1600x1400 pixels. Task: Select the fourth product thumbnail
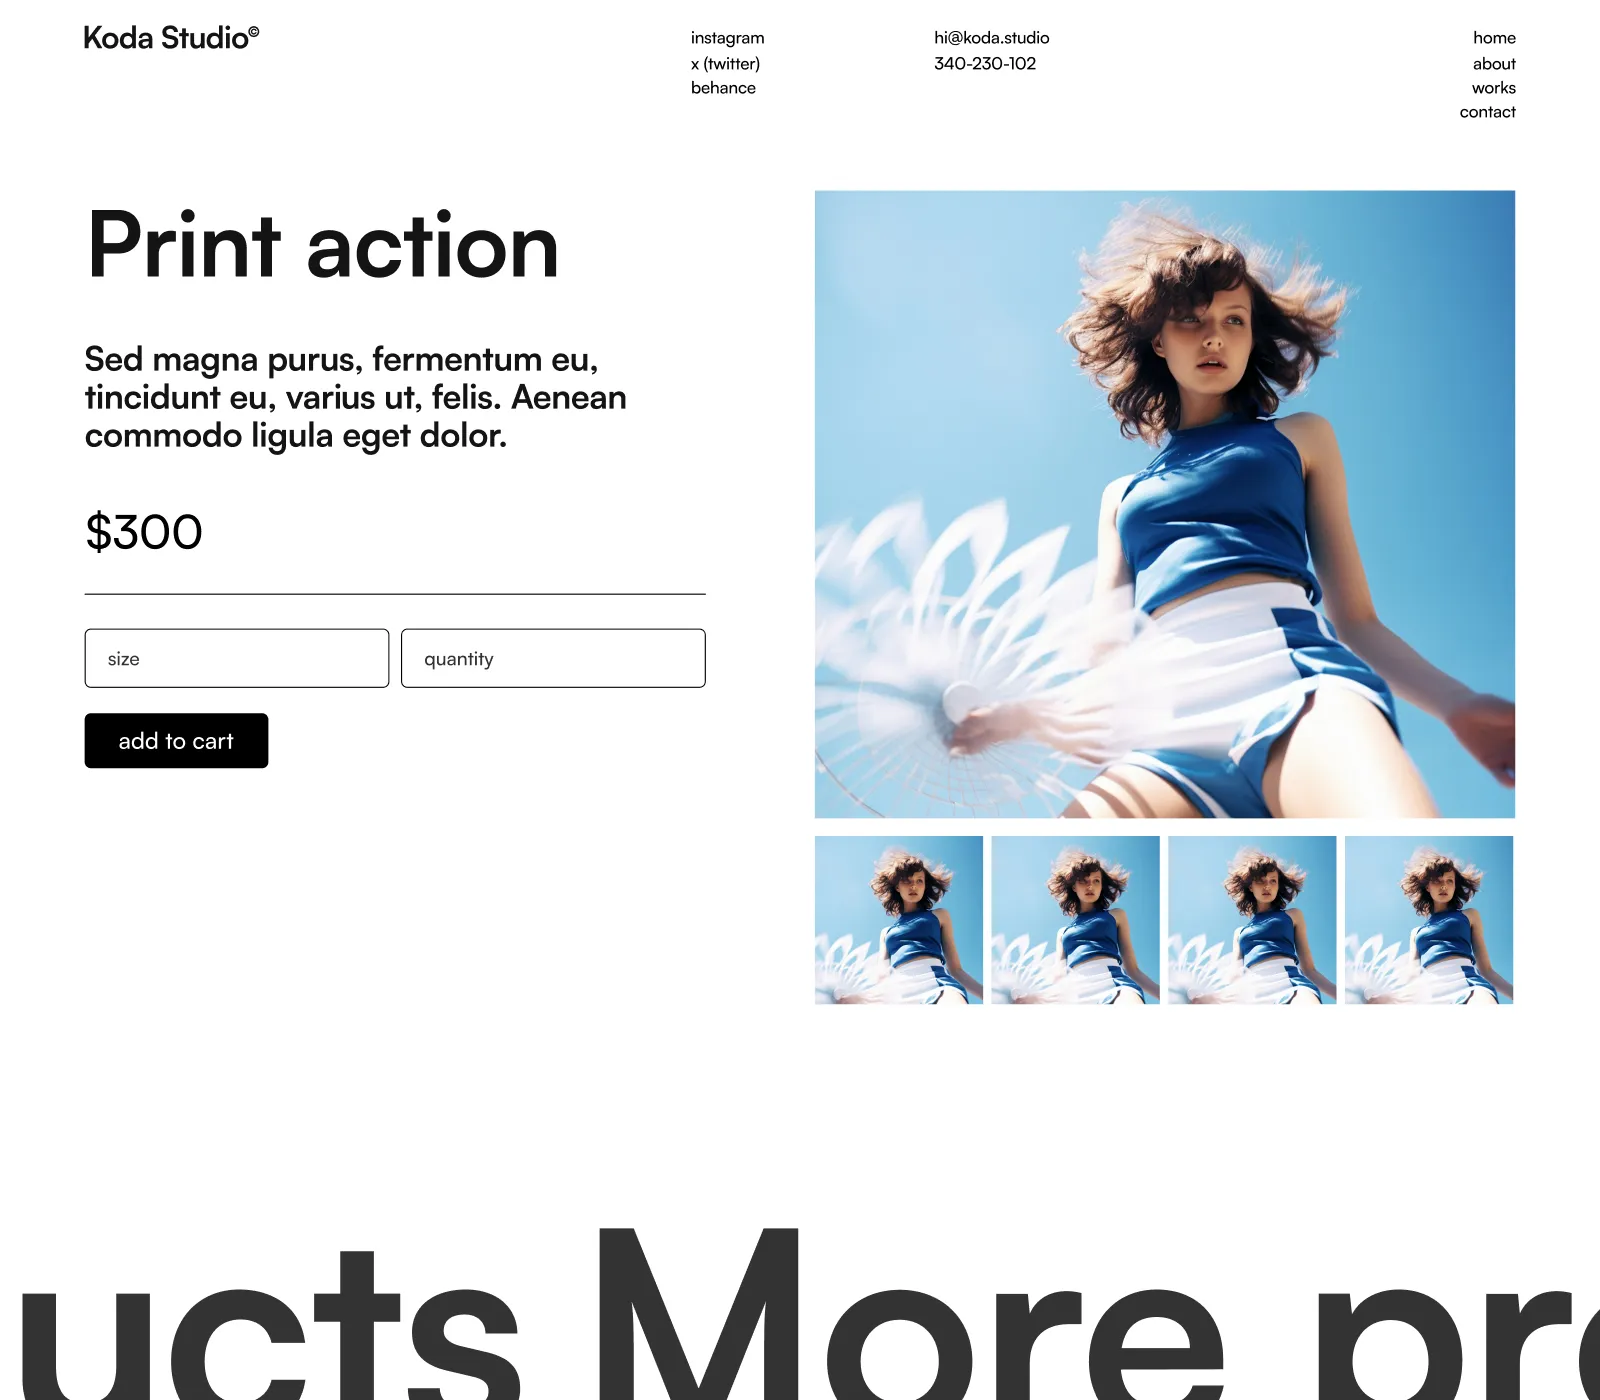pyautogui.click(x=1429, y=920)
